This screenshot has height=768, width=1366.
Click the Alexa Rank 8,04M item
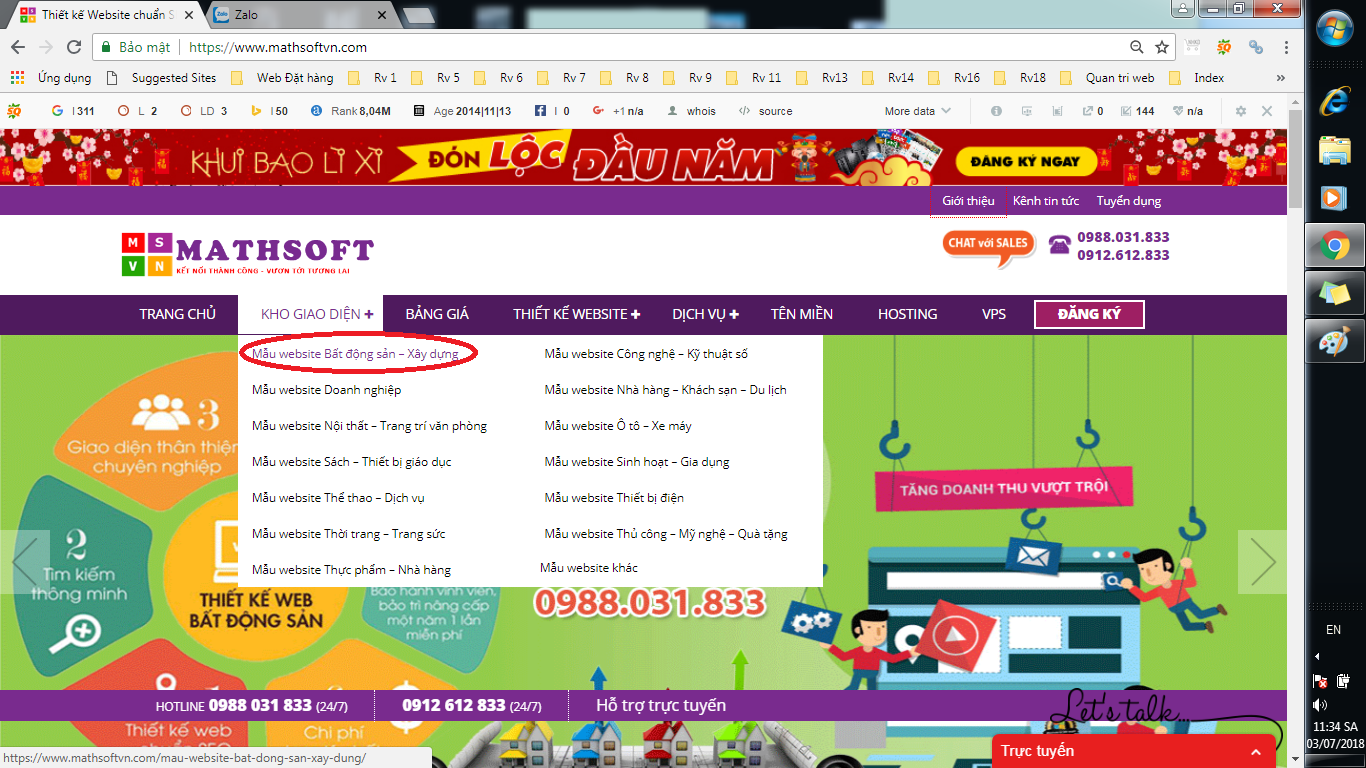coord(350,111)
